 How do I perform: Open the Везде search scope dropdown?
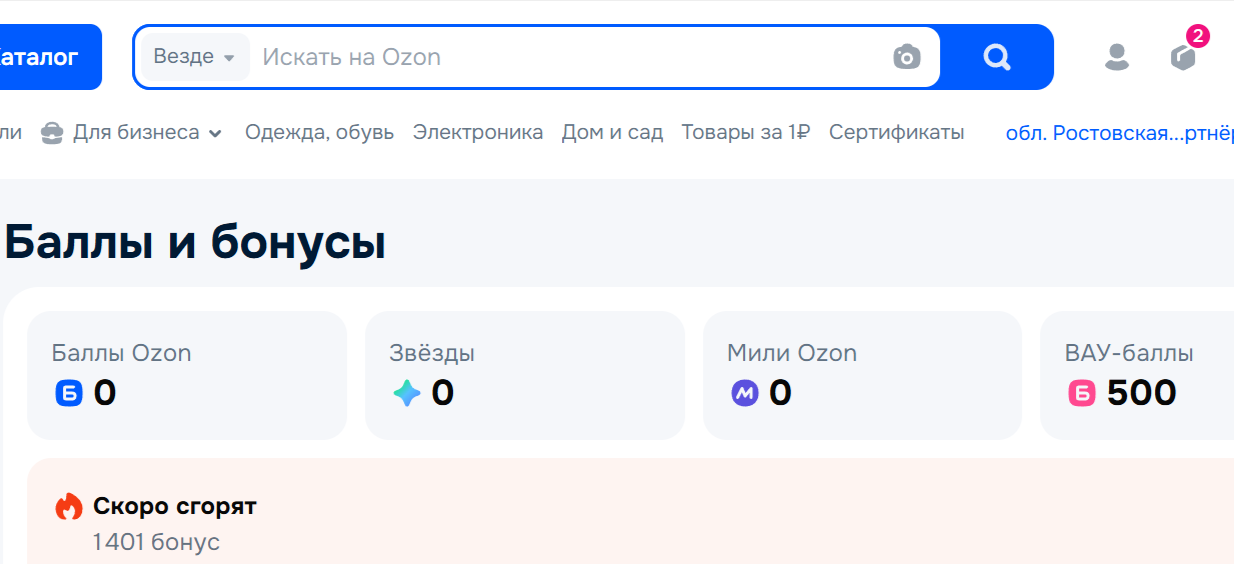coord(194,57)
